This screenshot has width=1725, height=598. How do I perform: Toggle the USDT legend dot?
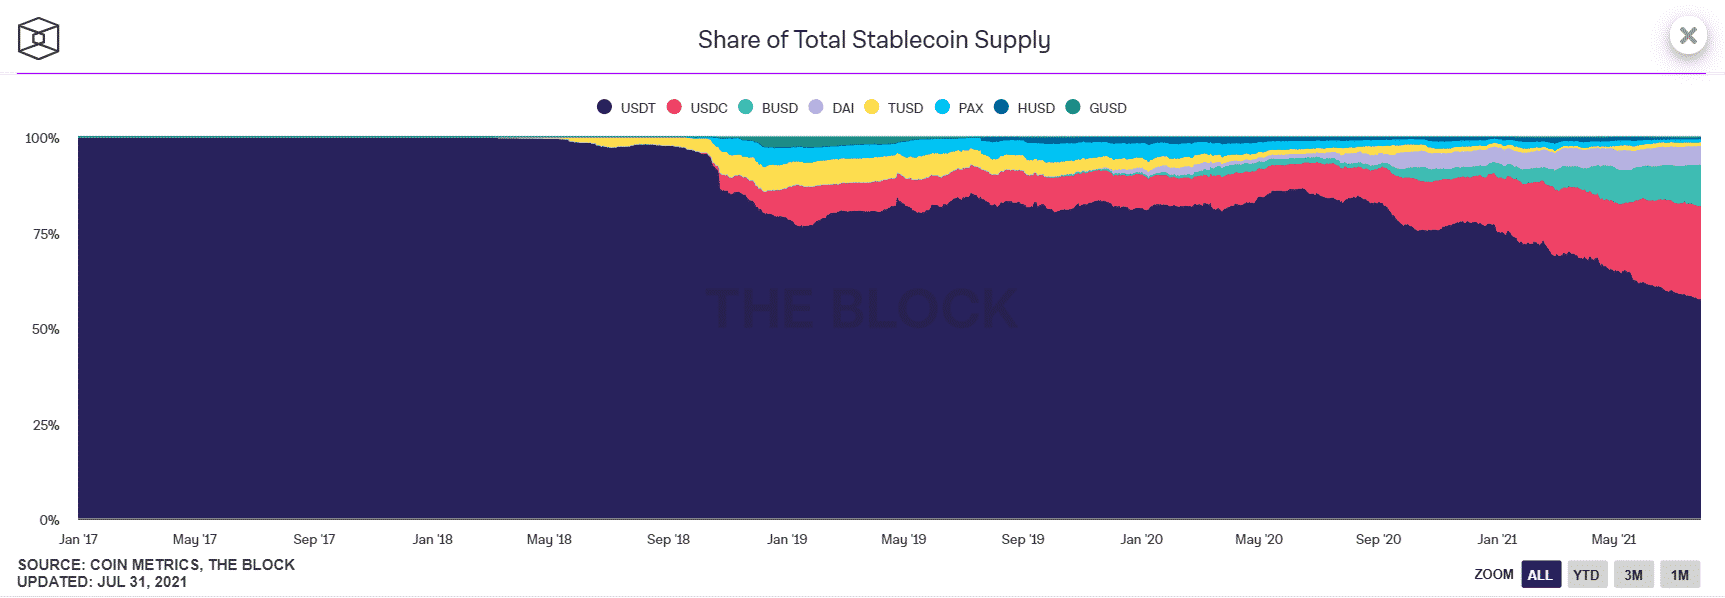(x=604, y=107)
